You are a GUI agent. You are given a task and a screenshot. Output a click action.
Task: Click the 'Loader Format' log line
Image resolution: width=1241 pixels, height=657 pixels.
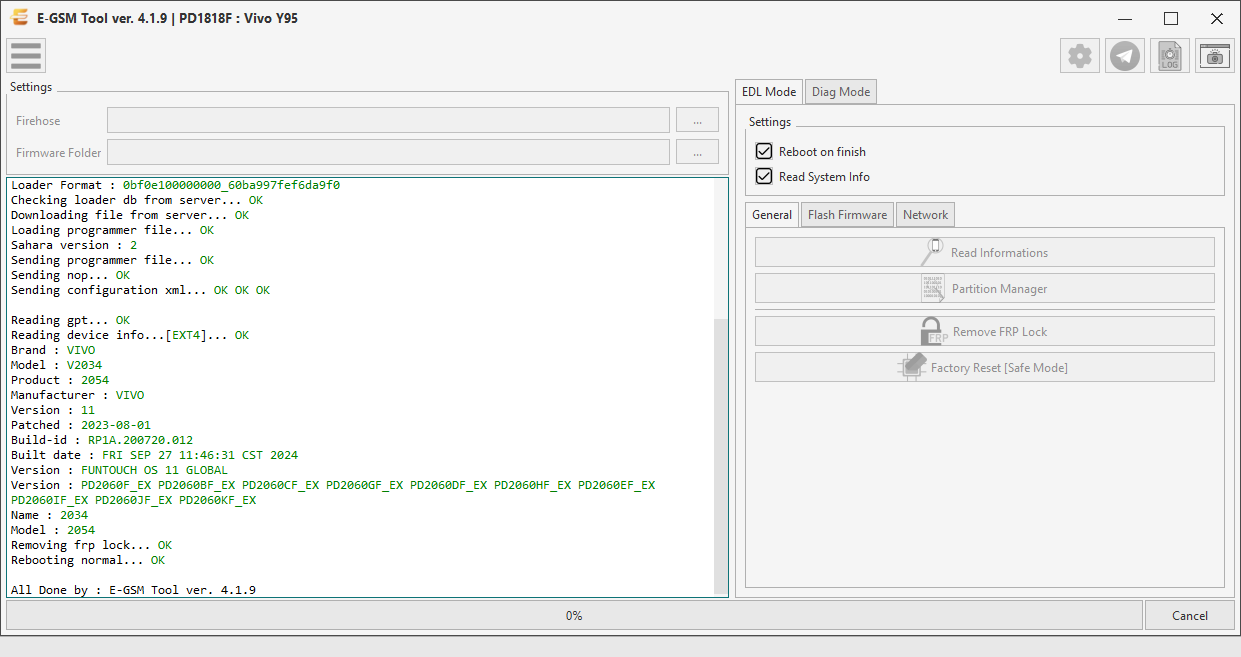[x=176, y=185]
